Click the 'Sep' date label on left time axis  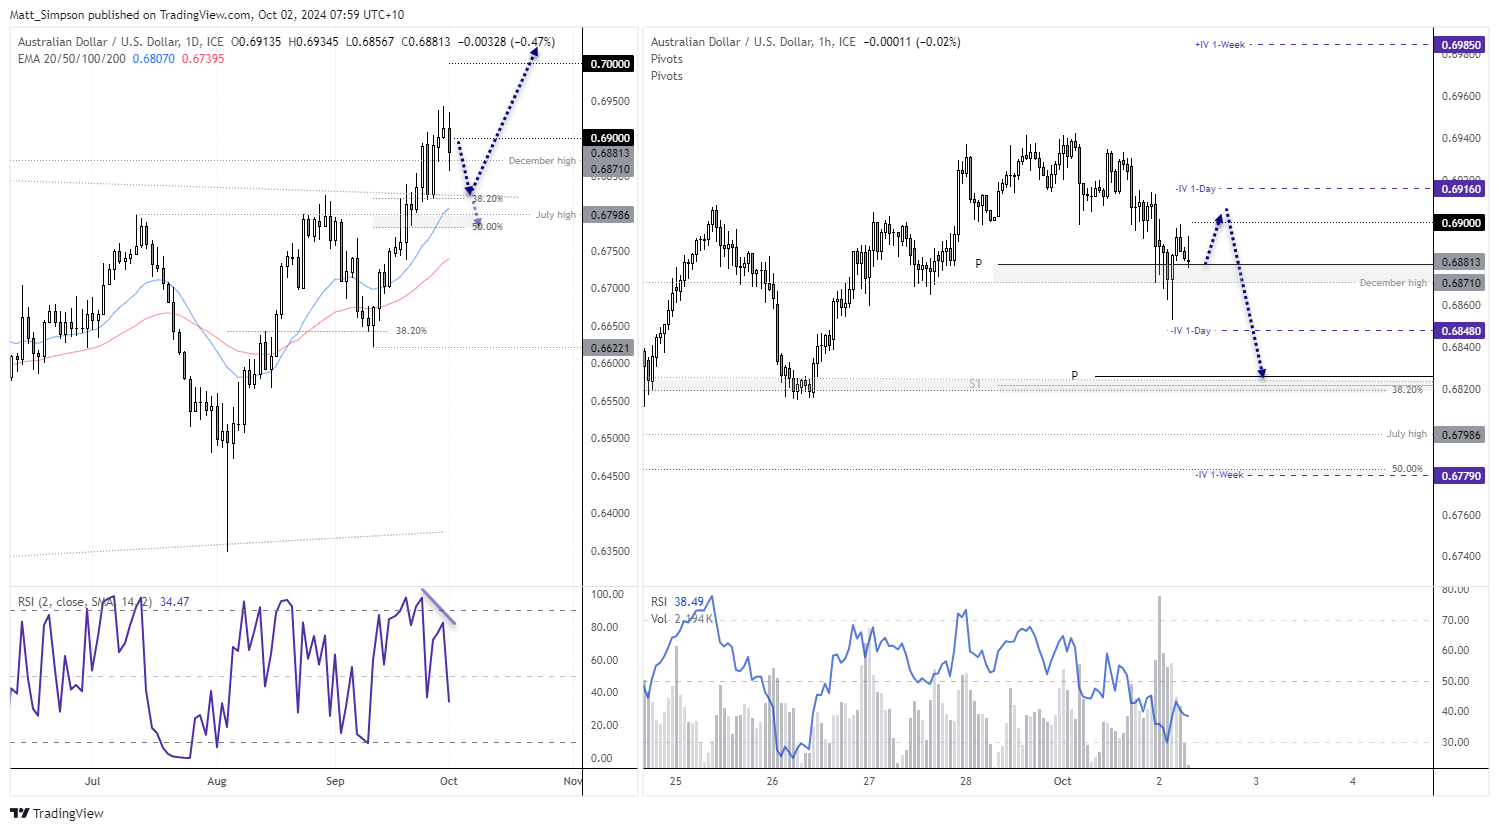335,781
